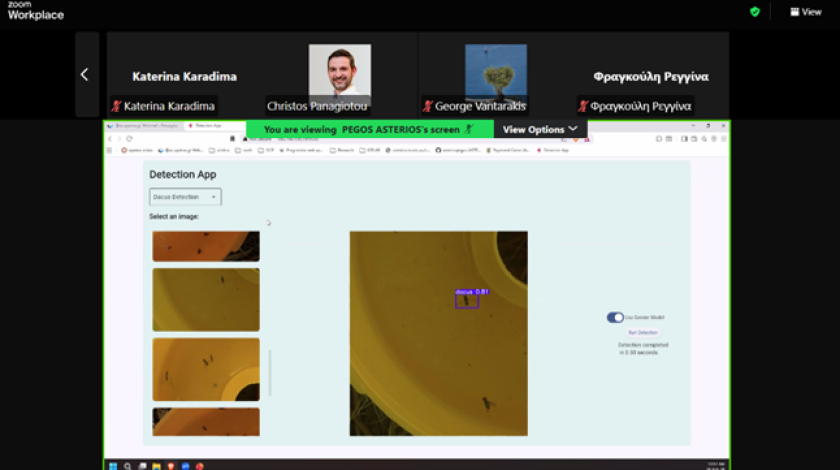The width and height of the screenshot is (840, 470).
Task: Toggle the Use Gender Model switch
Action: click(615, 317)
